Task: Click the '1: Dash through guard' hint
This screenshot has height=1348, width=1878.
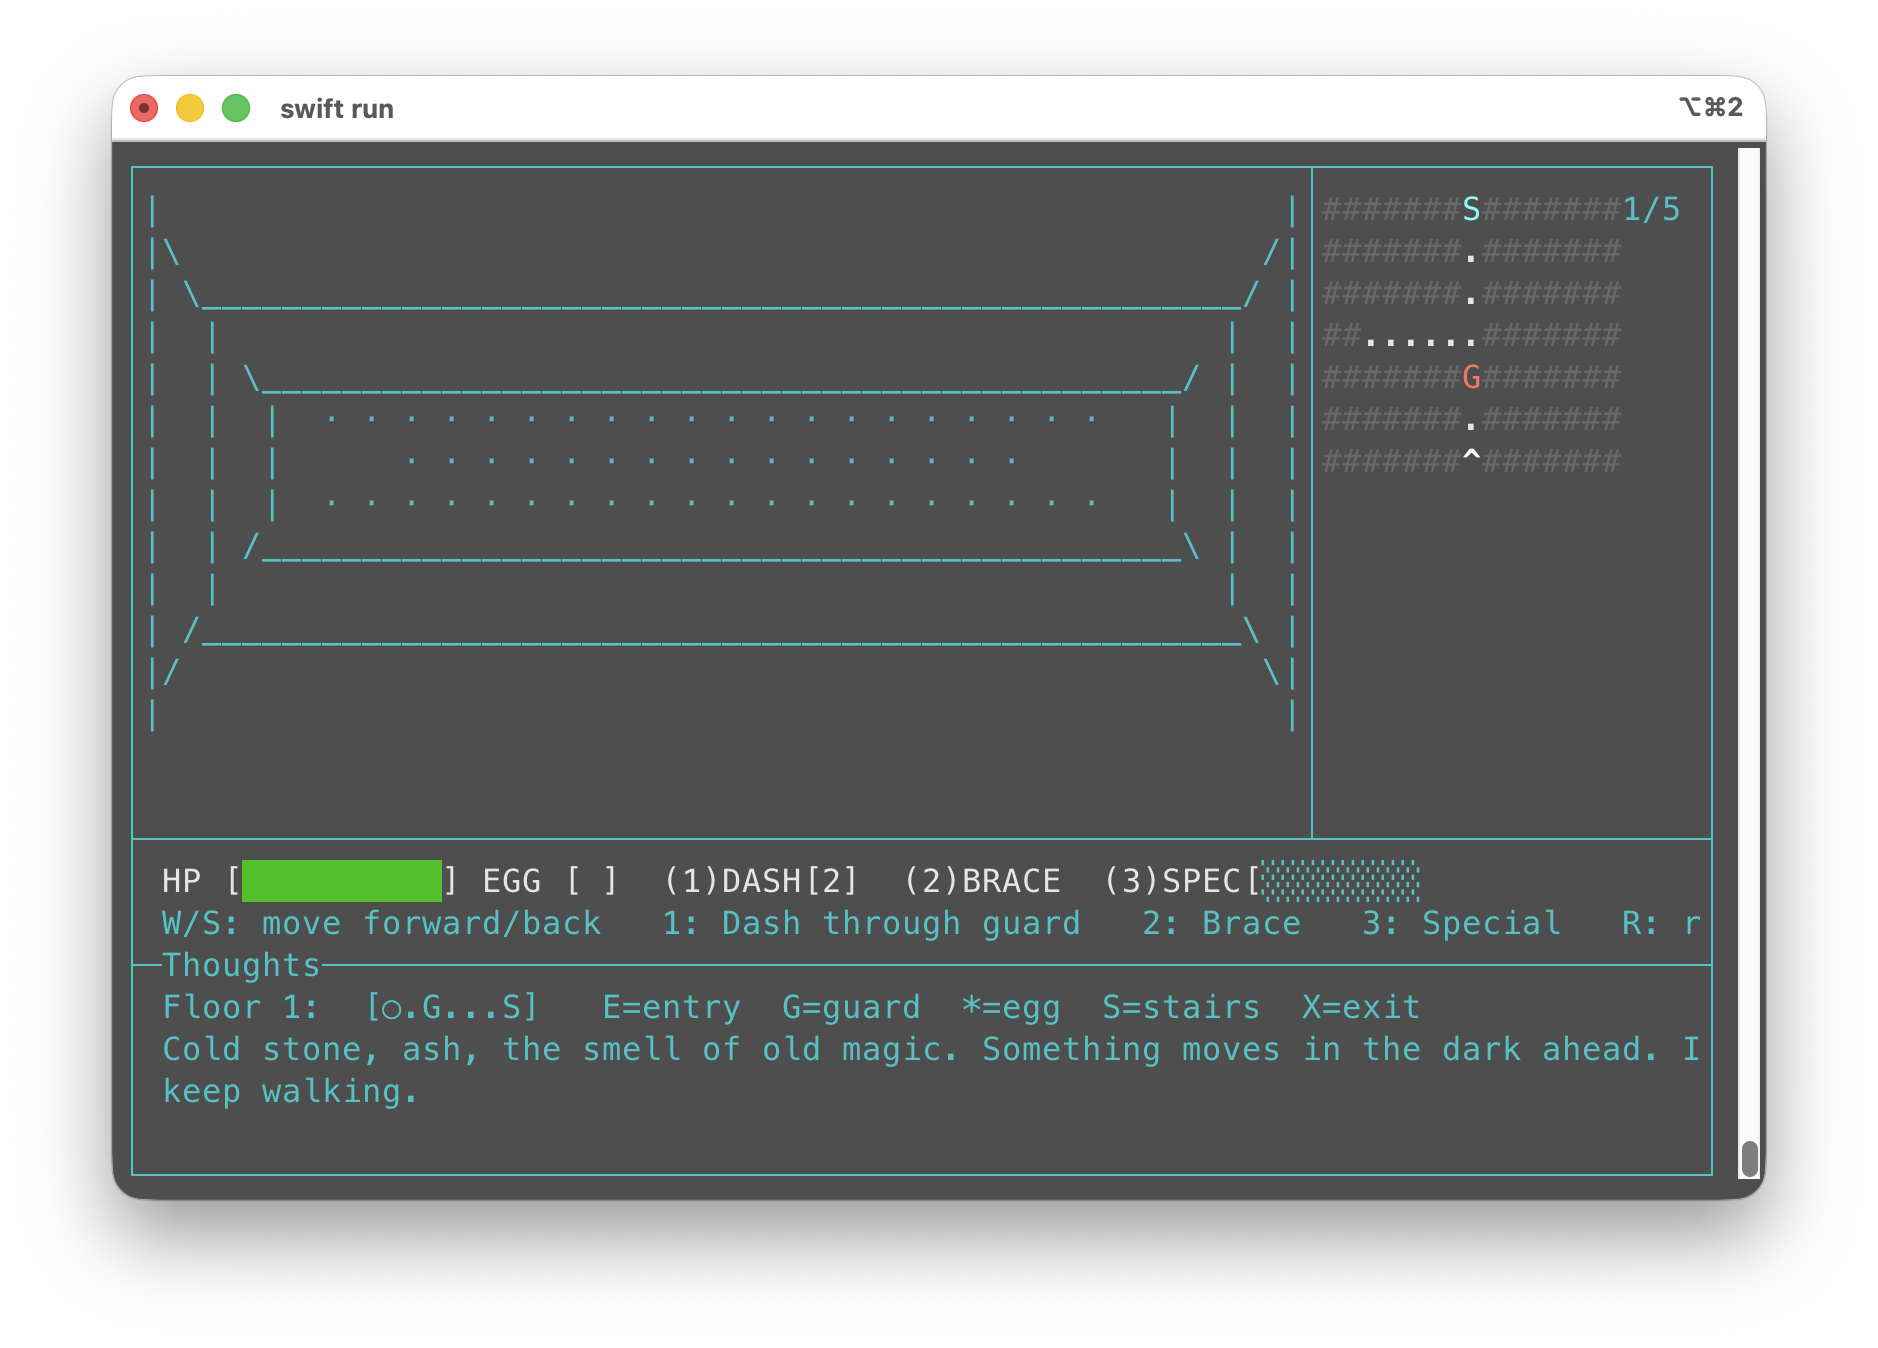Action: click(872, 923)
